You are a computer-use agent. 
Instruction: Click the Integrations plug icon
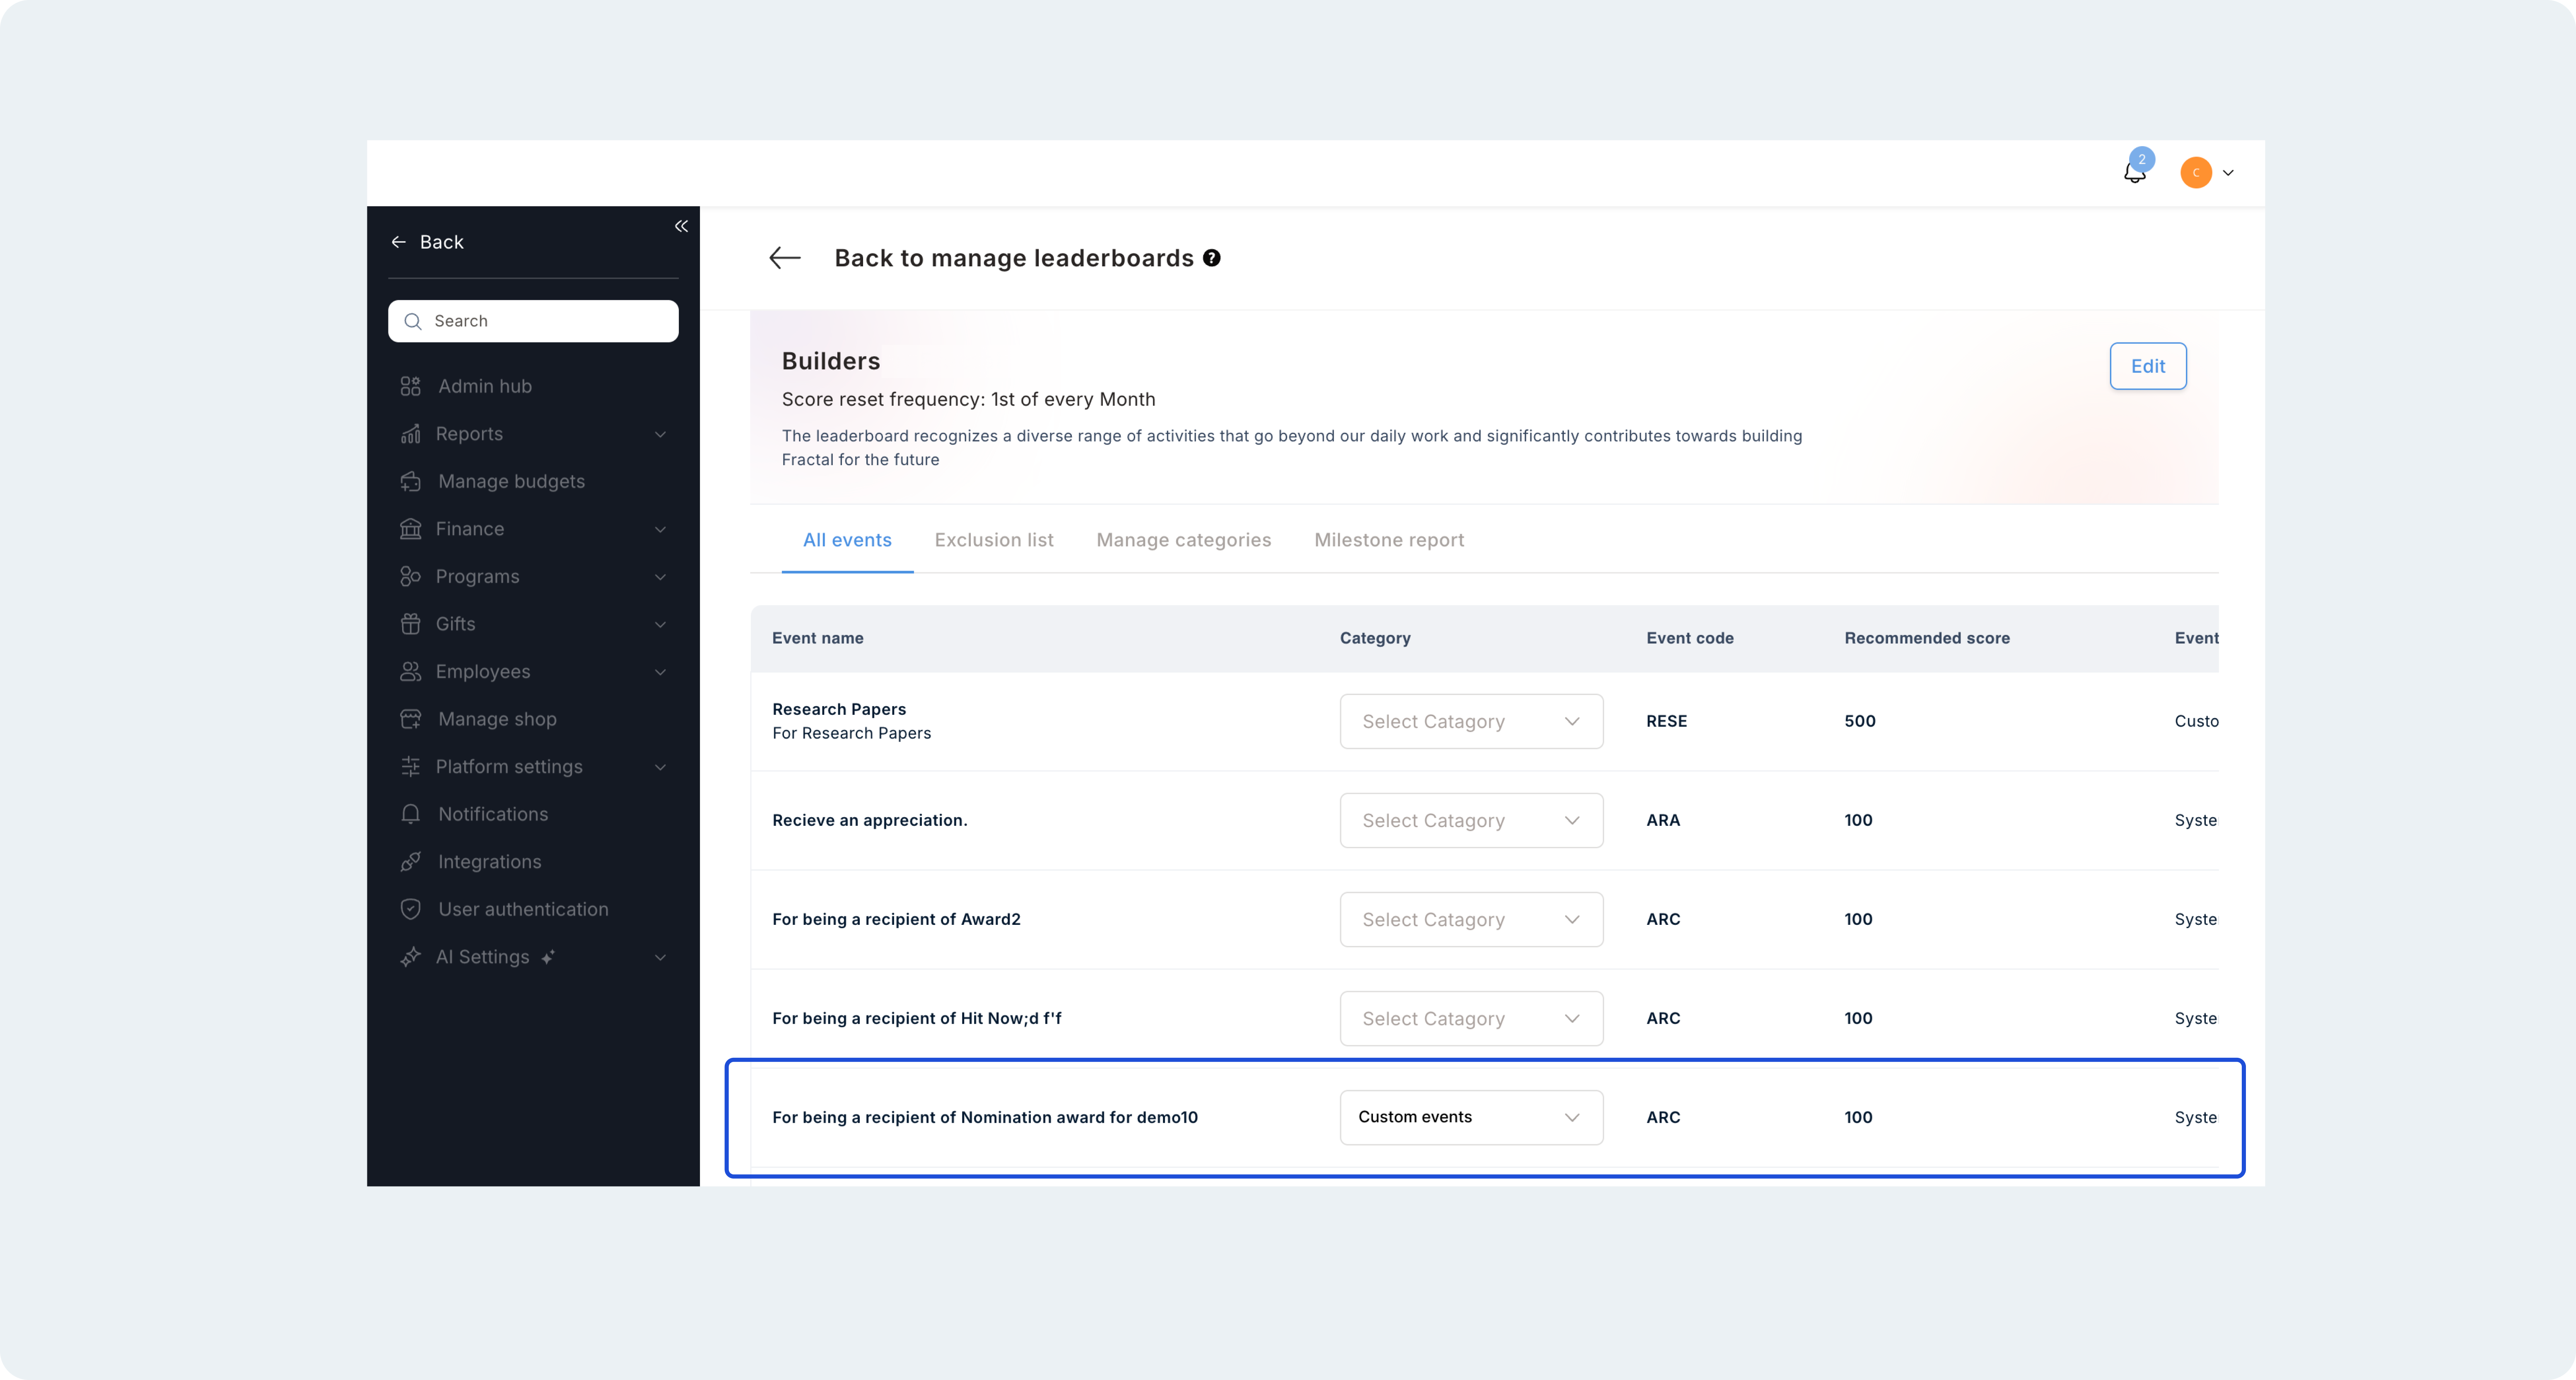[x=410, y=861]
